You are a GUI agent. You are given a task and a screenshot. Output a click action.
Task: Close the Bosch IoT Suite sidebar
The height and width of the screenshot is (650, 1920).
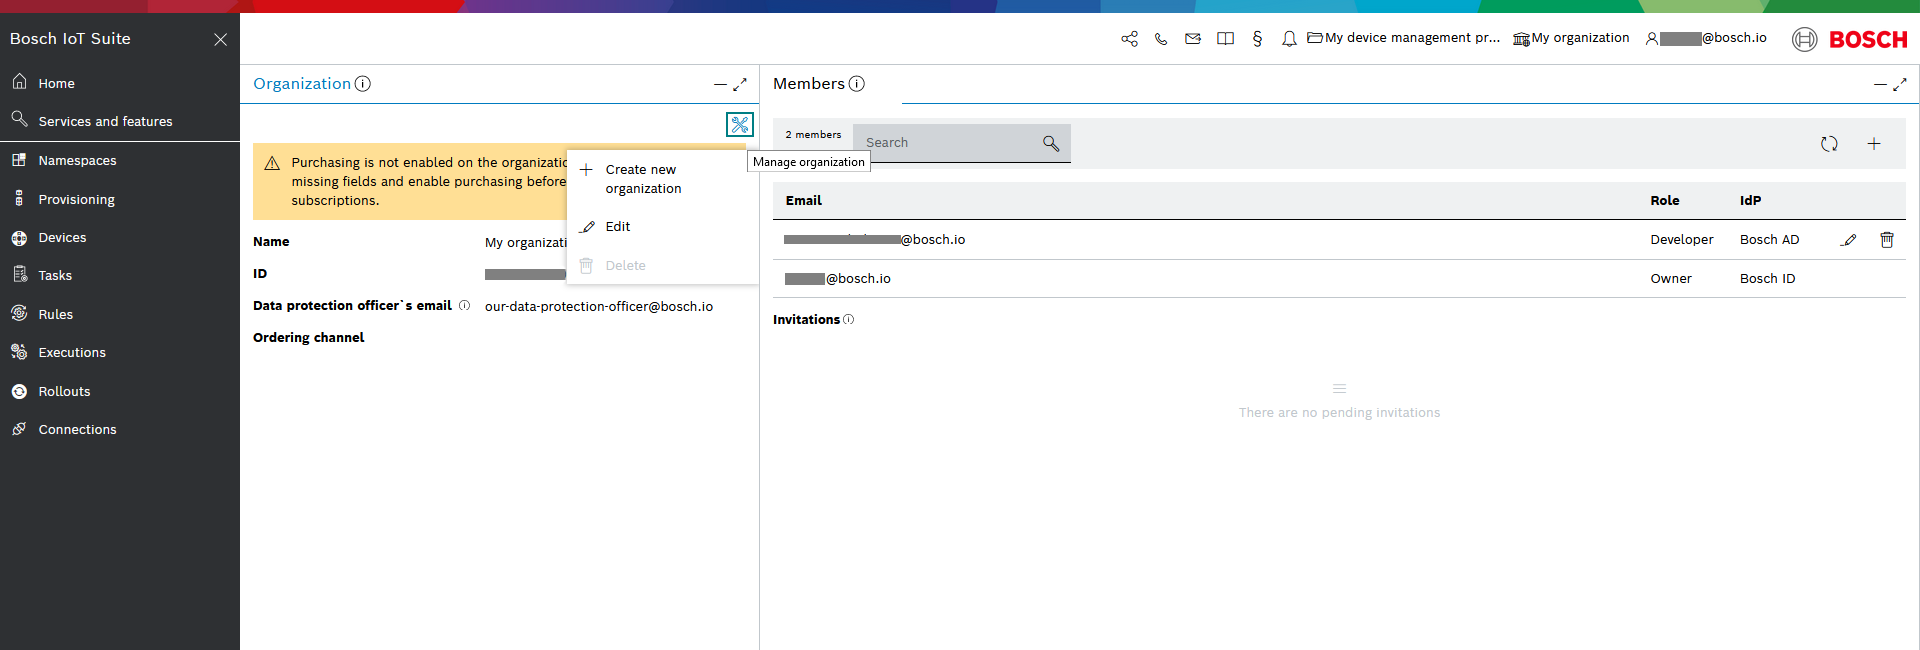point(220,39)
